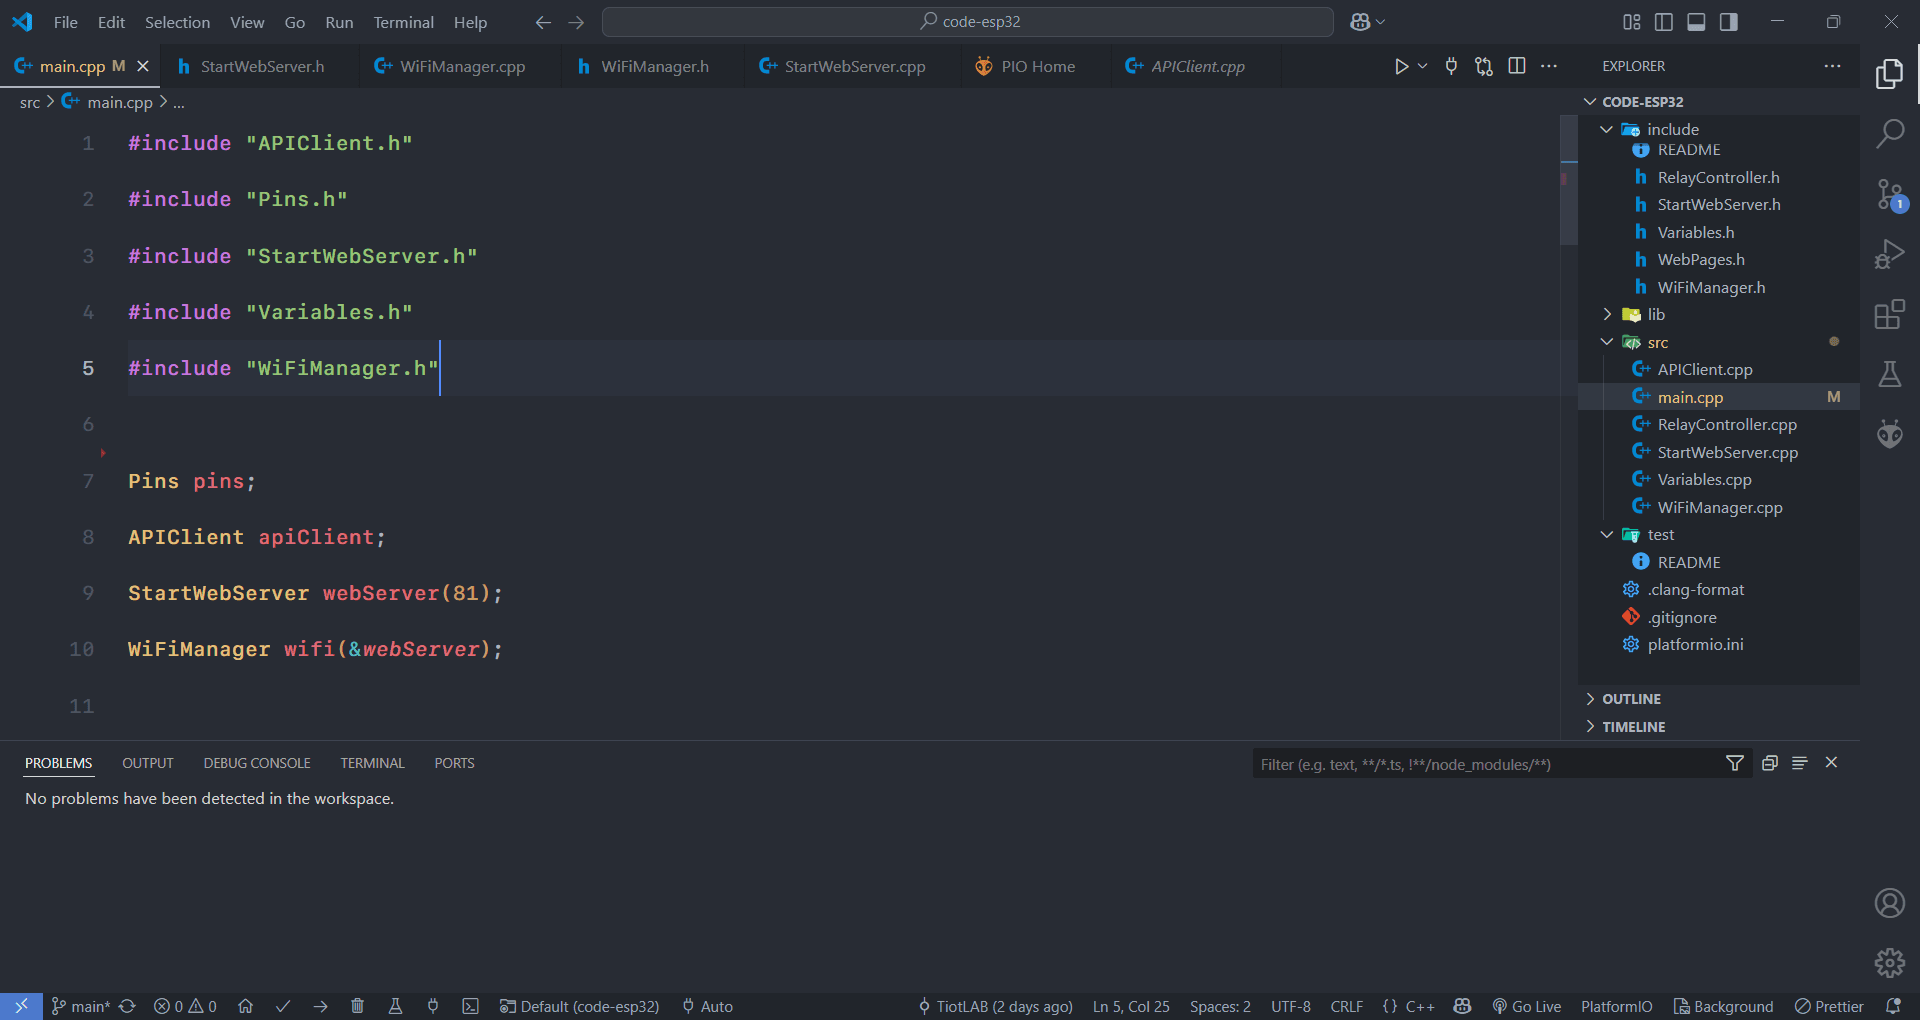
Task: Click Go Live in the status bar
Action: pos(1527,1006)
